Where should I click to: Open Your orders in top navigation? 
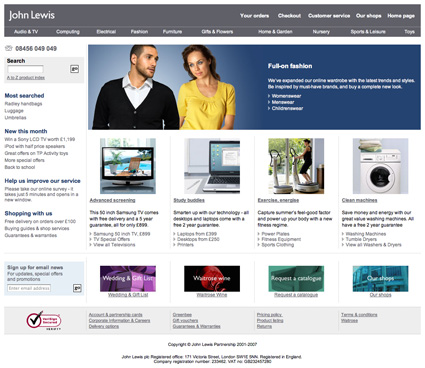254,16
